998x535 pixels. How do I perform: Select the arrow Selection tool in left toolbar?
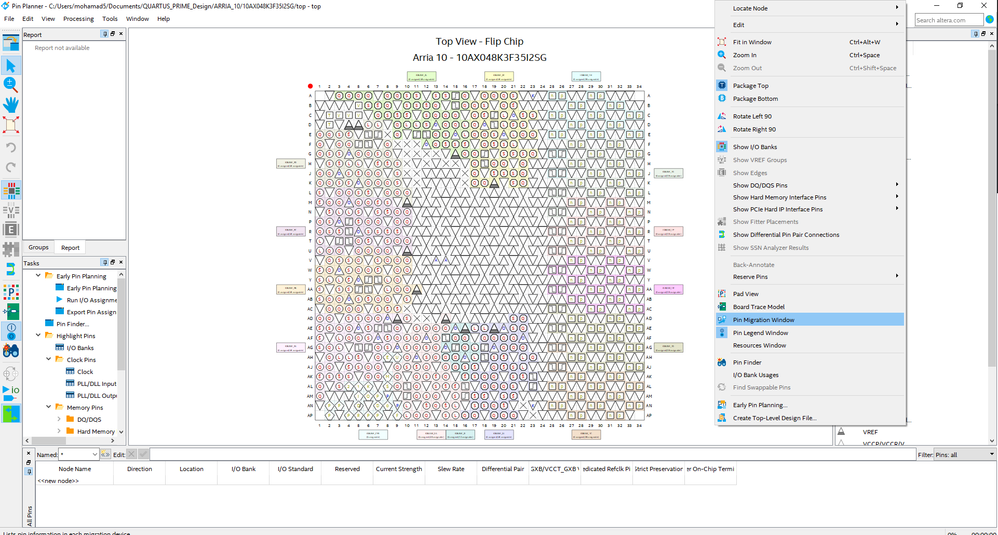[x=11, y=66]
